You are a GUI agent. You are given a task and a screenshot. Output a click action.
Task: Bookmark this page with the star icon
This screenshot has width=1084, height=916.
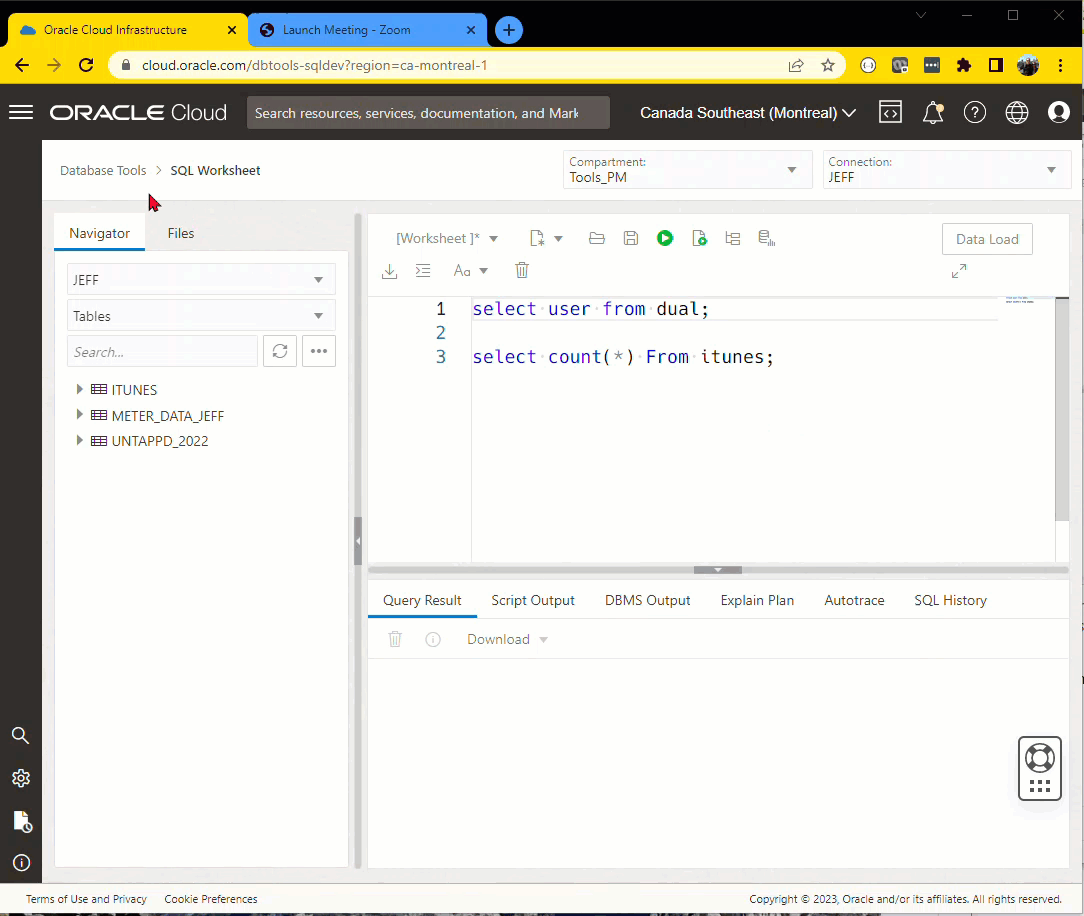[x=828, y=66]
